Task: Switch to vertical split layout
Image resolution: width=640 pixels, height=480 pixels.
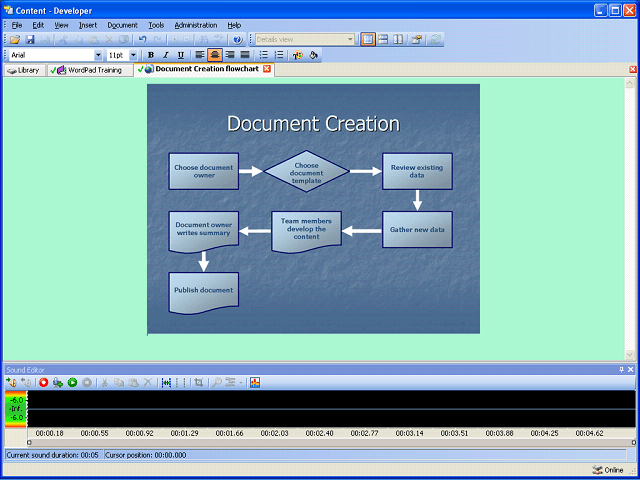Action: pyautogui.click(x=398, y=40)
